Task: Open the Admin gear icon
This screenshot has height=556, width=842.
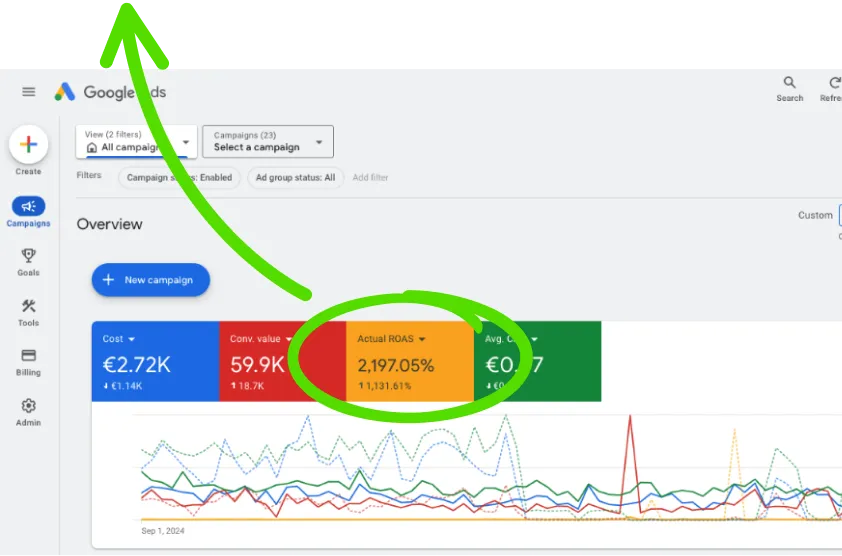Action: 28,406
